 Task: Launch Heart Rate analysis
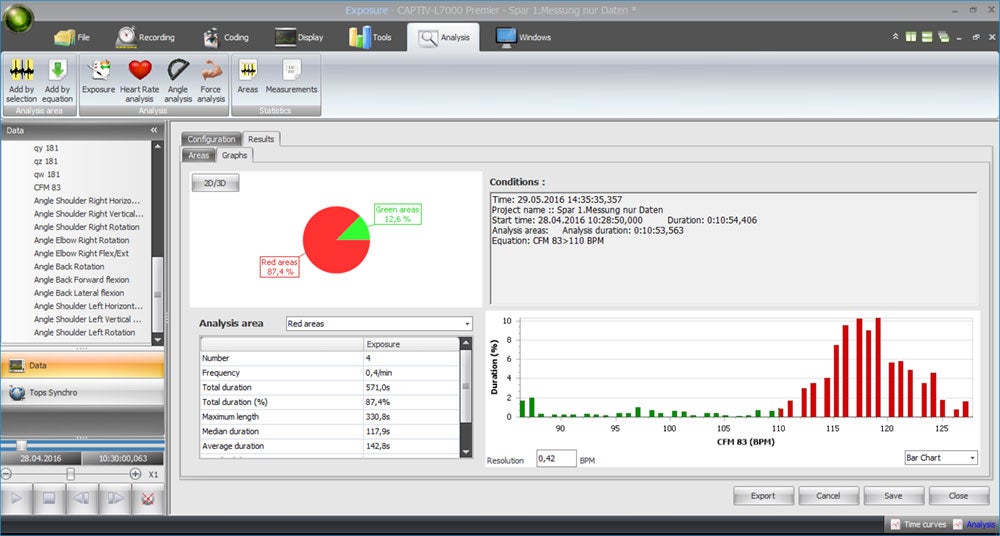(140, 72)
